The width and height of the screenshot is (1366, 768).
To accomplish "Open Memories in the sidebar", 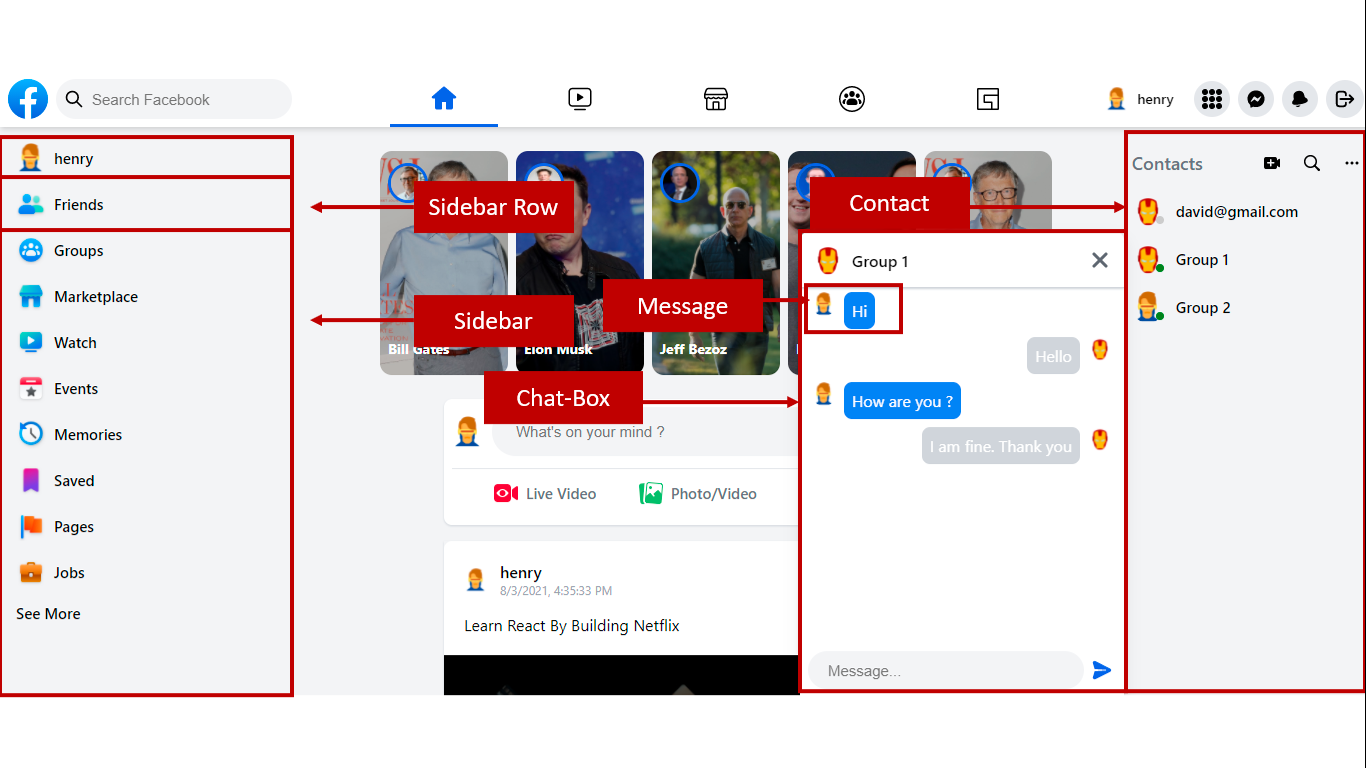I will [x=146, y=434].
